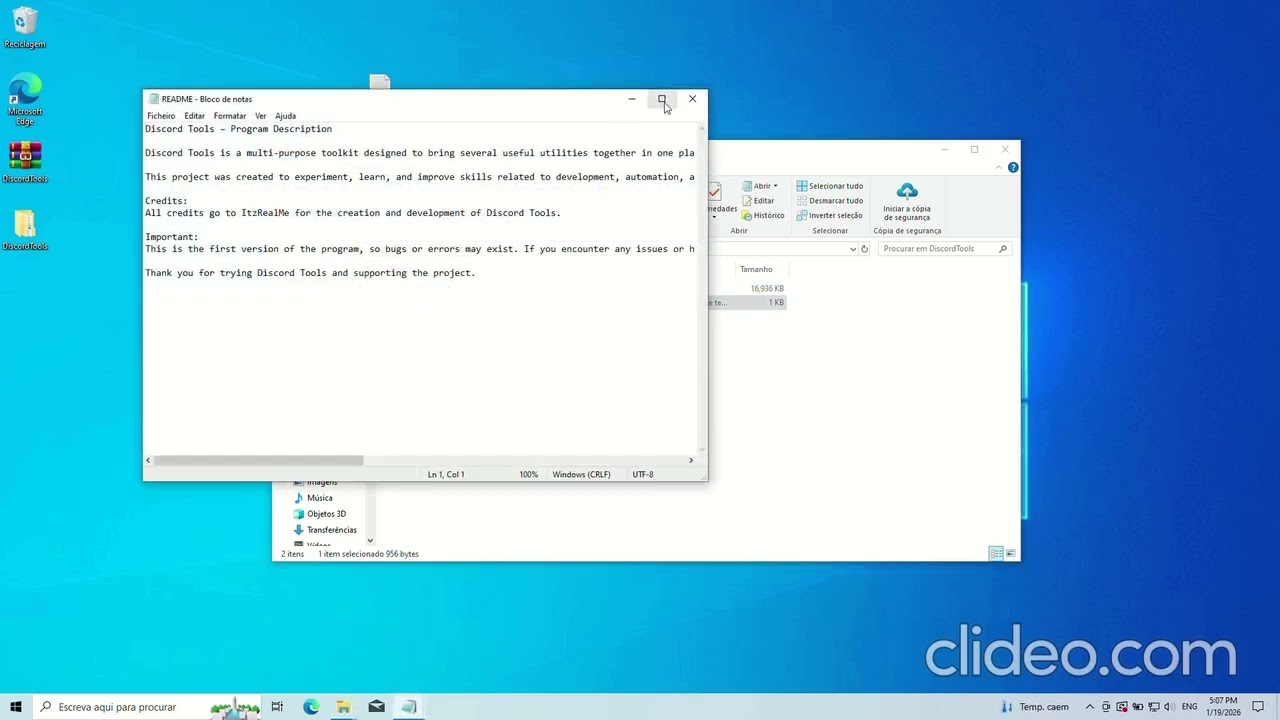Open File Explorer from the taskbar

(343, 707)
